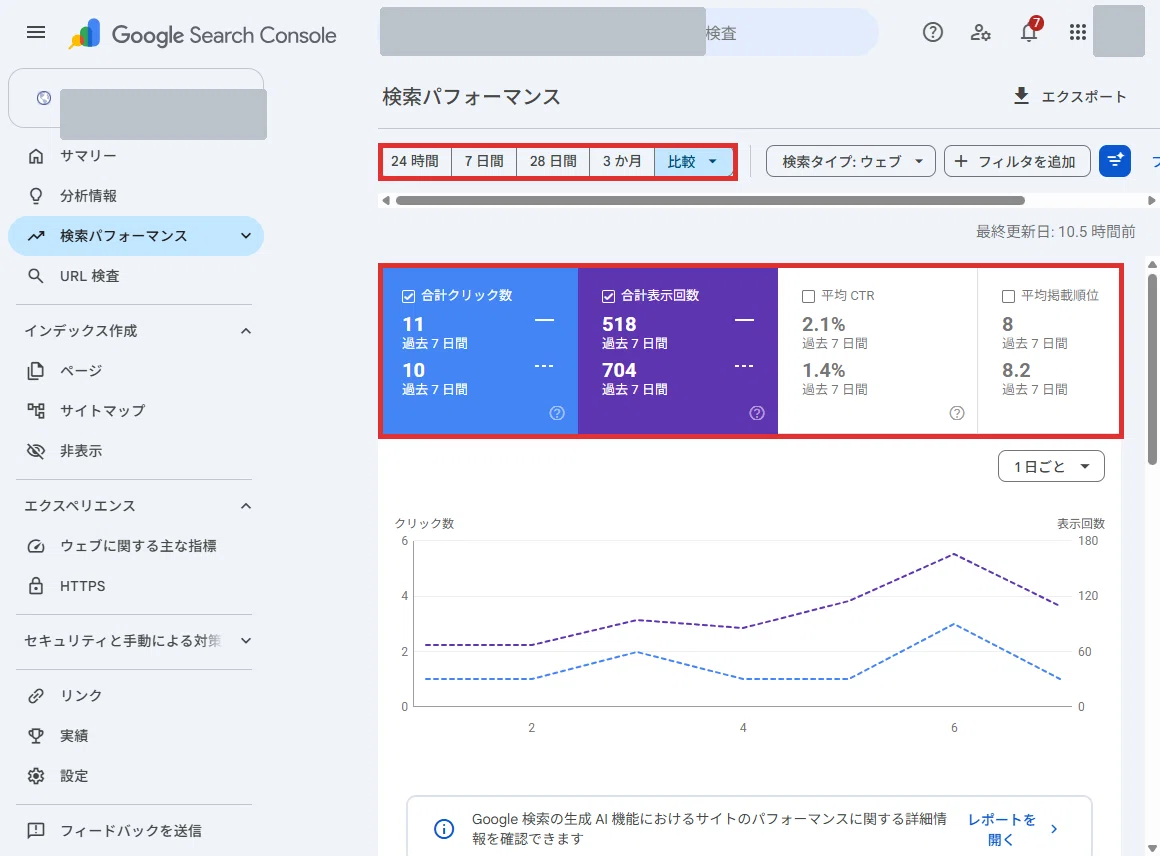Expand the セキュリティと手動による対策 section
This screenshot has width=1160, height=856.
coord(246,641)
